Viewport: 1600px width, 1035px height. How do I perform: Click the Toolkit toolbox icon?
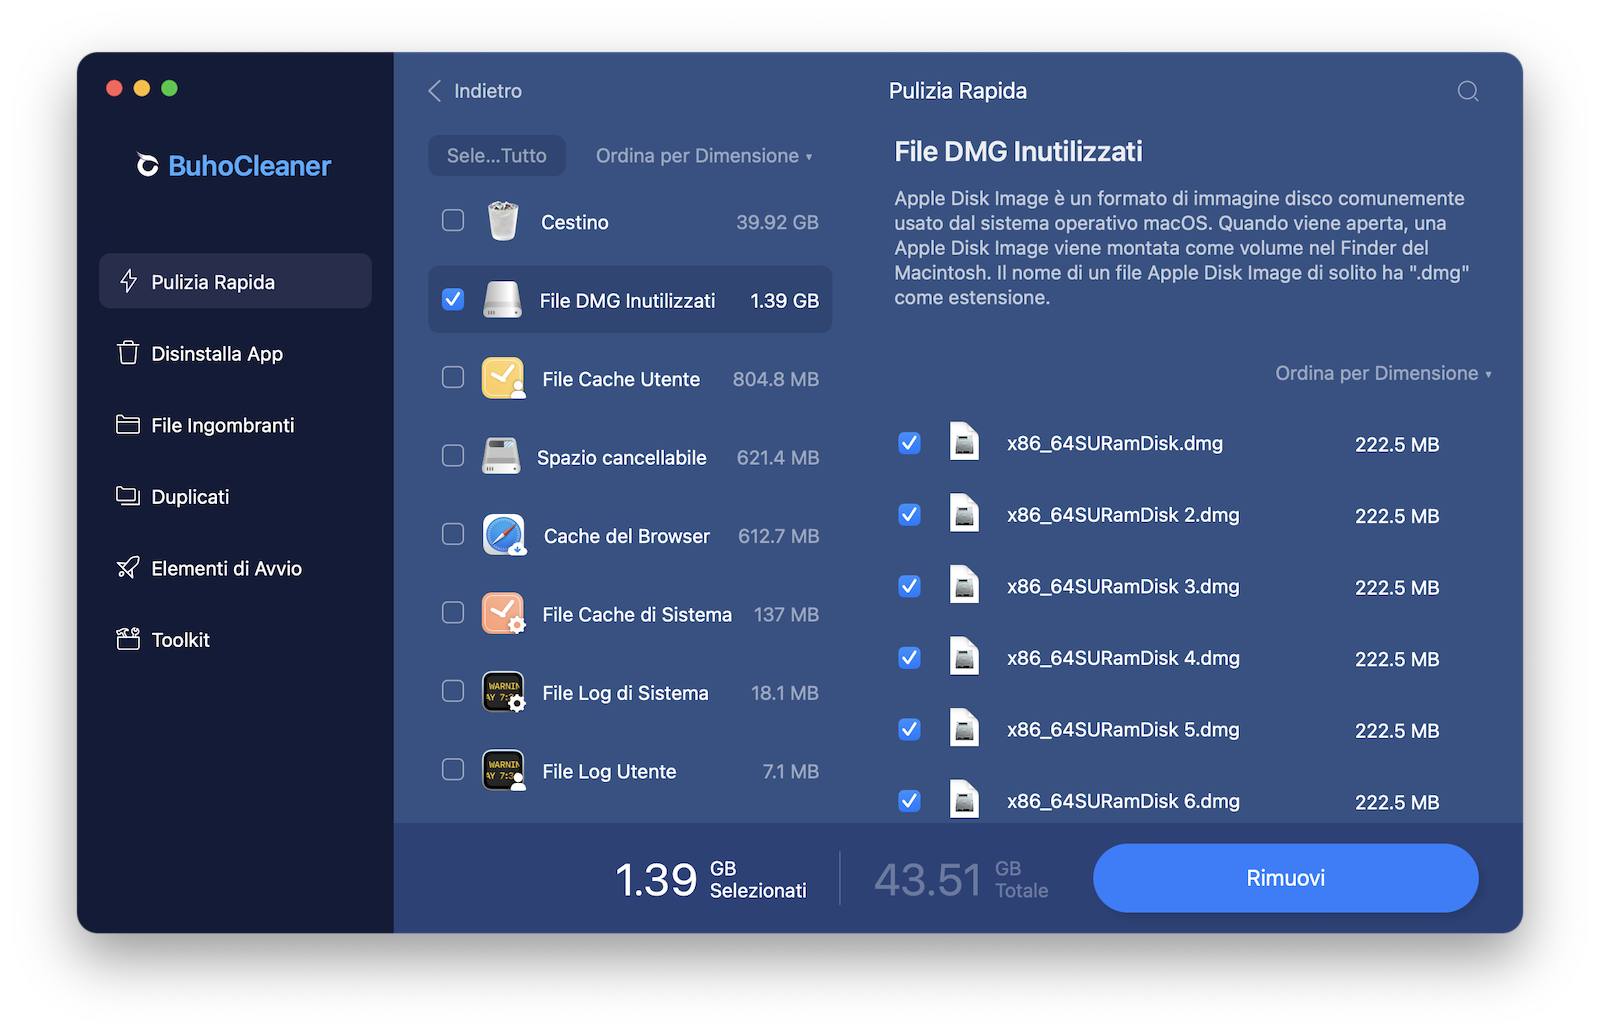click(128, 639)
